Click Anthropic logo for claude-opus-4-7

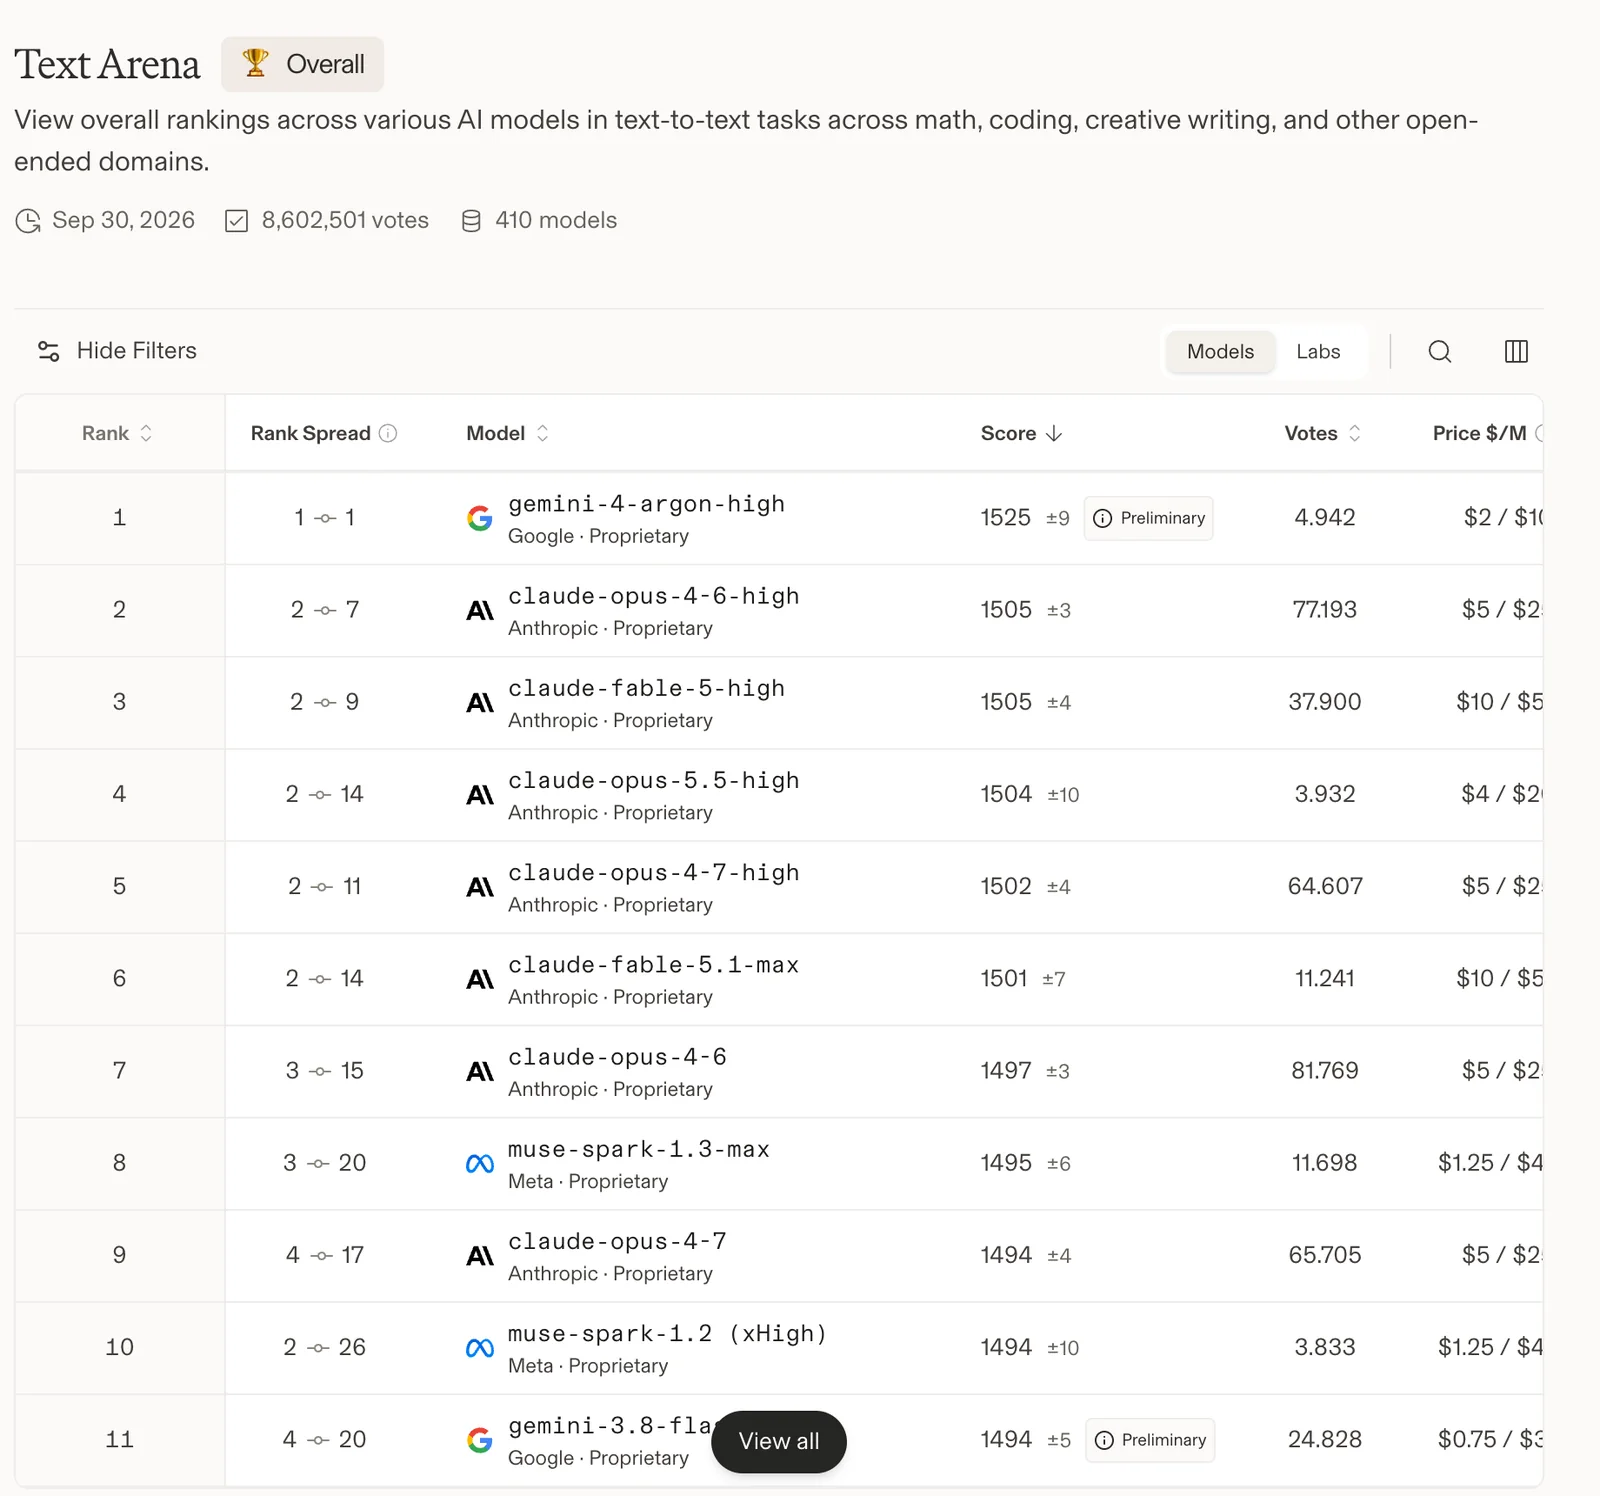click(480, 1256)
